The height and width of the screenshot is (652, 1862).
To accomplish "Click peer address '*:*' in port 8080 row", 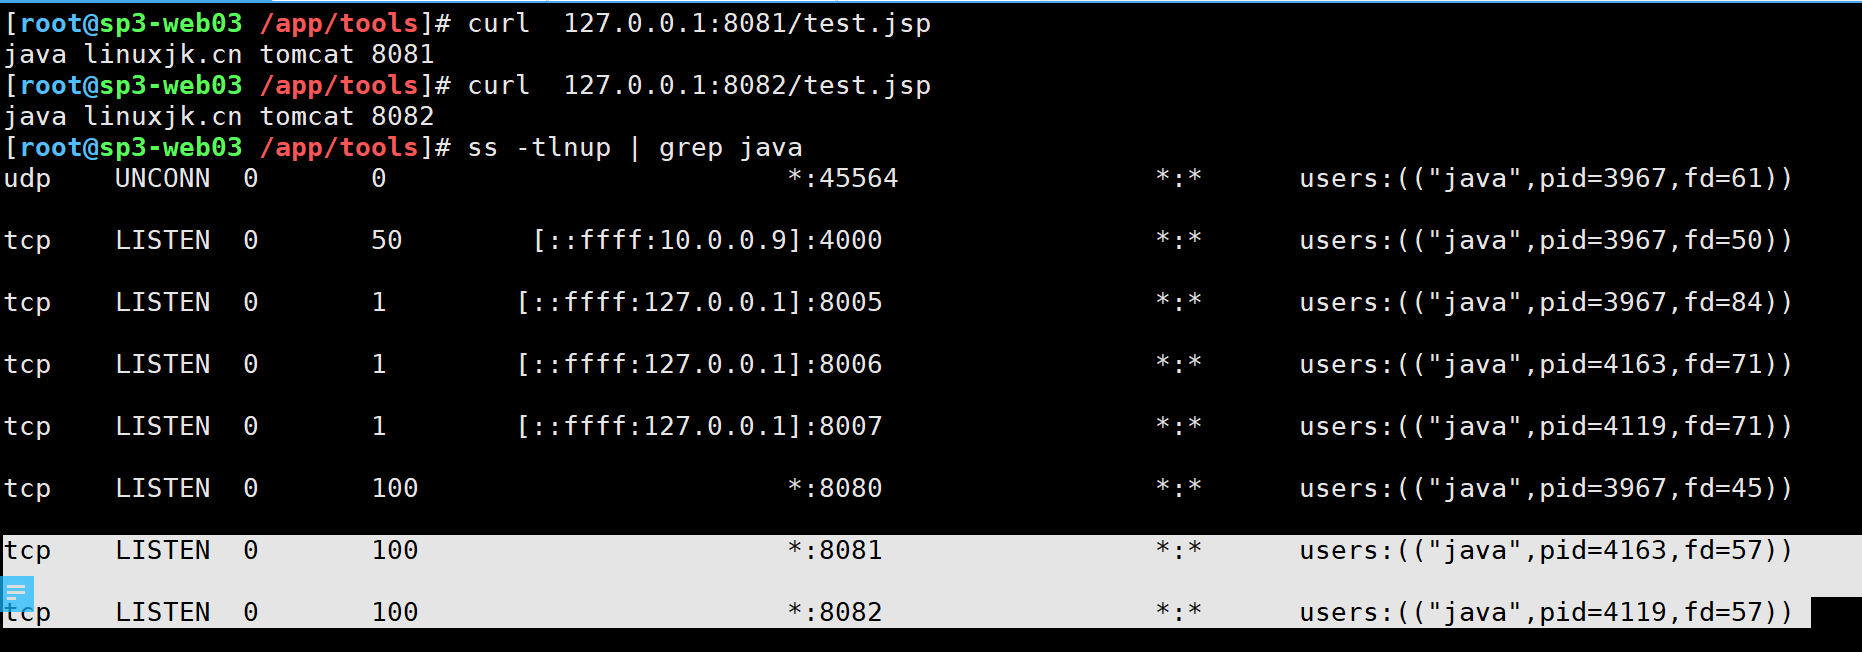I will [1179, 489].
